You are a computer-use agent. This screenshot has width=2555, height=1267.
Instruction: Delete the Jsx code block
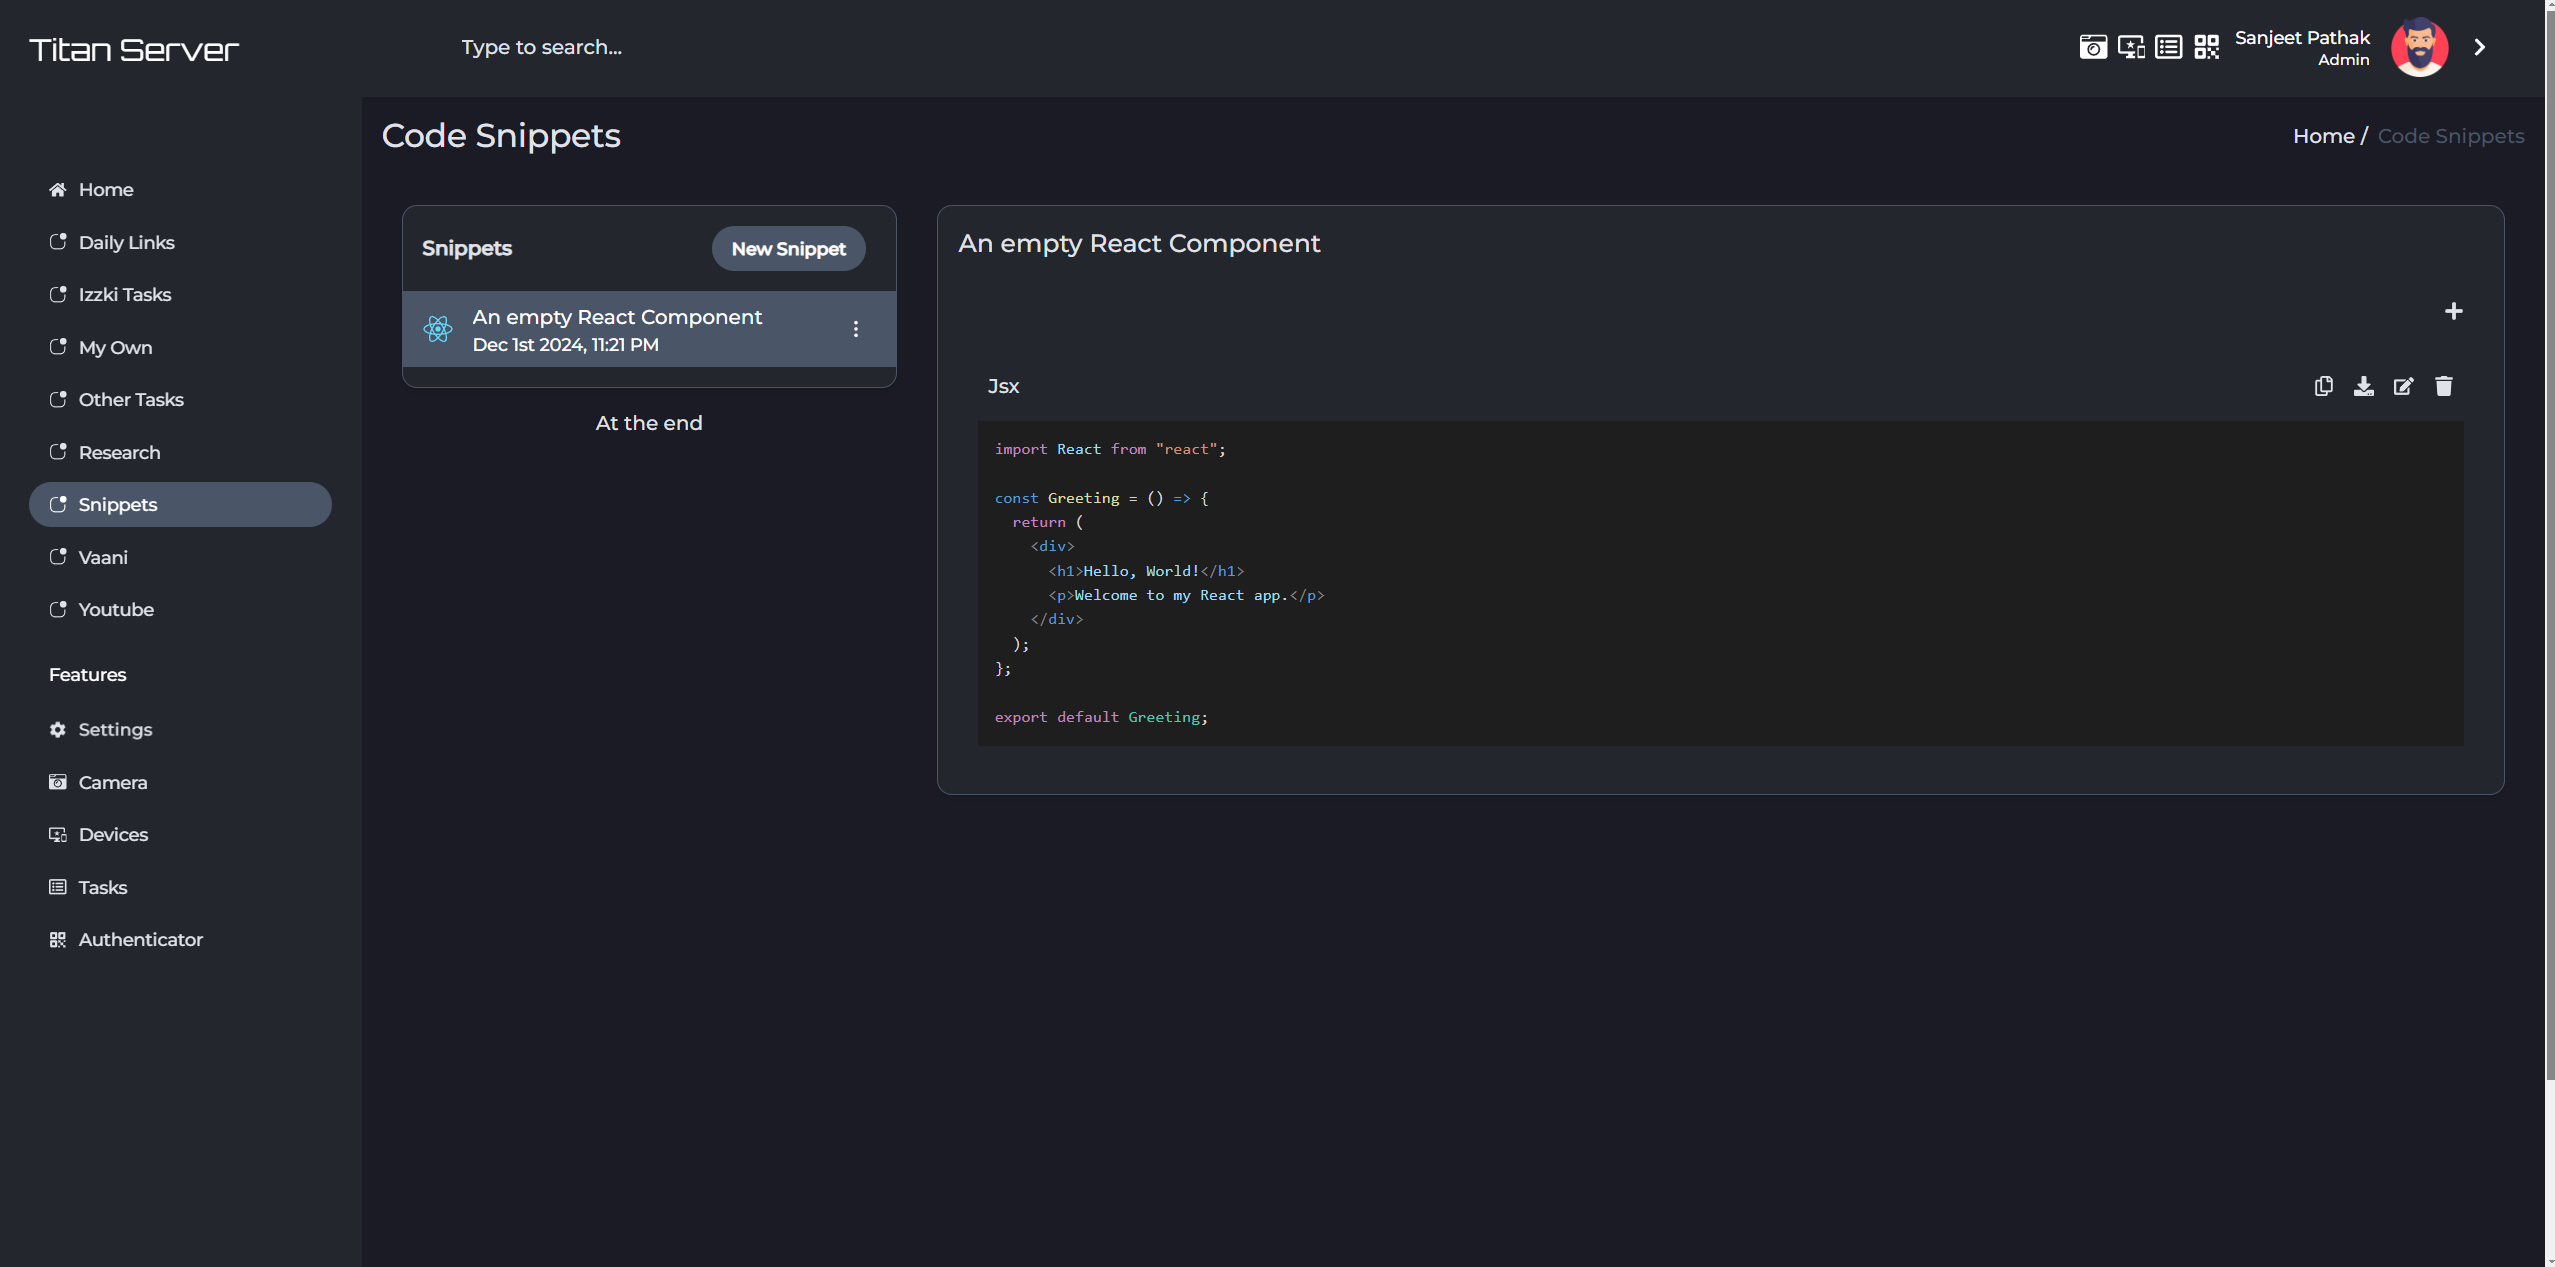point(2443,386)
